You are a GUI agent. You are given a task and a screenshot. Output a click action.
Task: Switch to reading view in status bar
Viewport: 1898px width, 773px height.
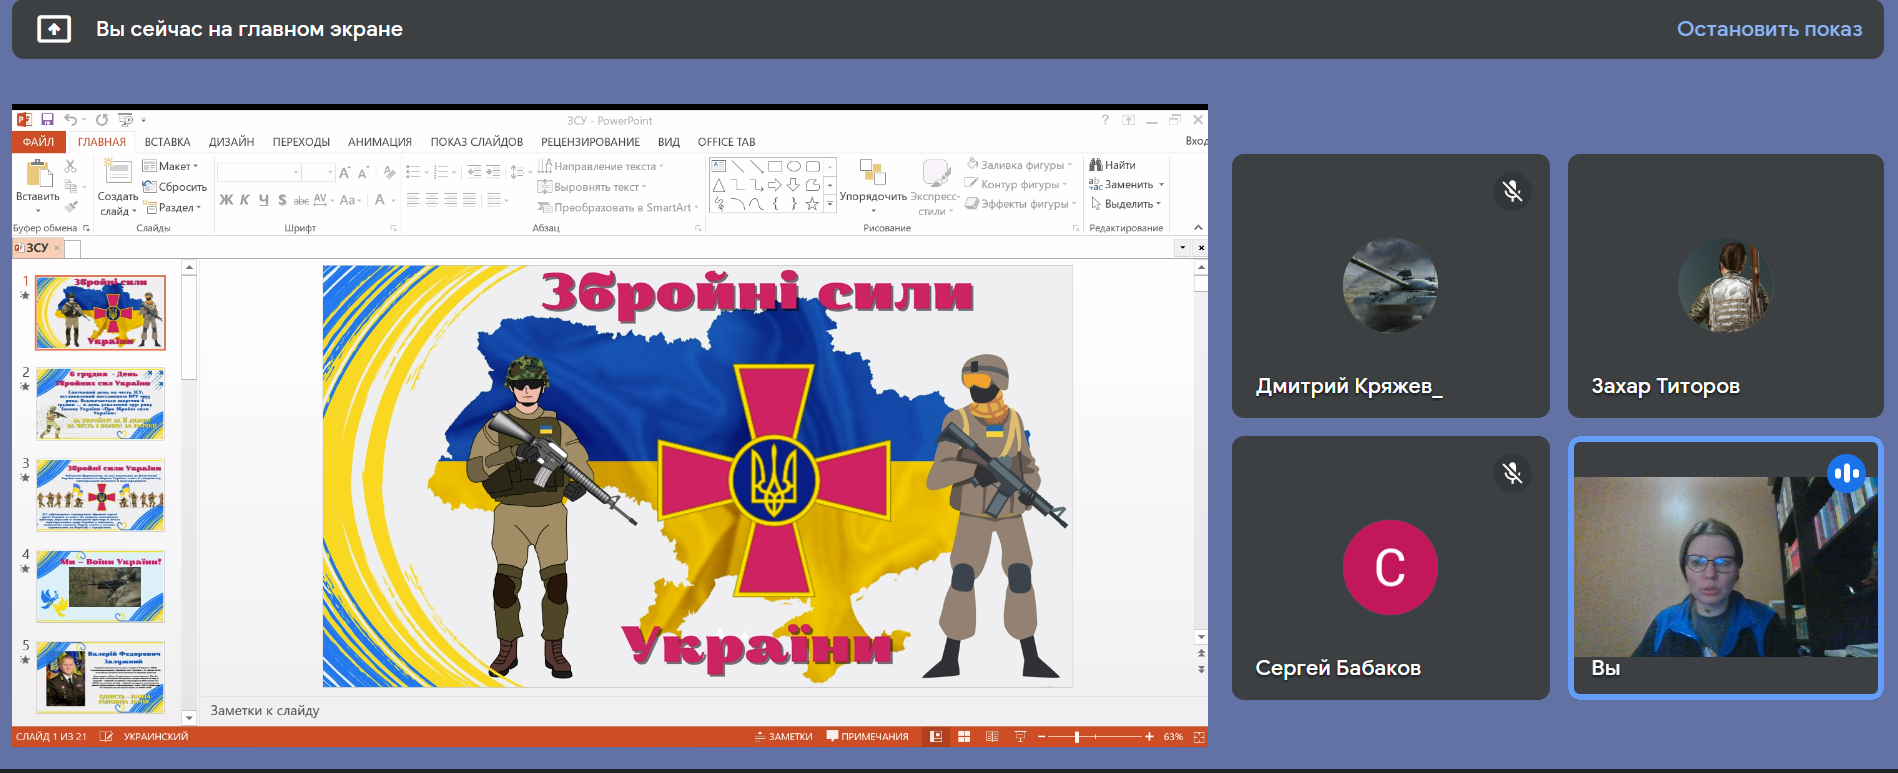992,737
